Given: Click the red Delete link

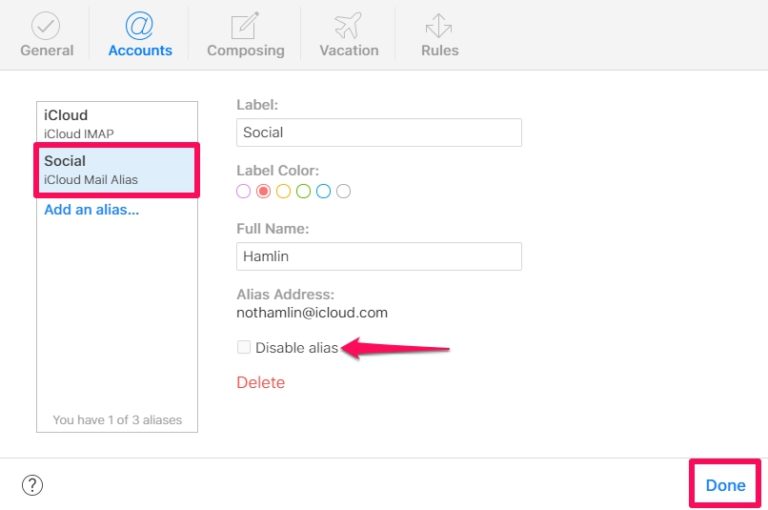Looking at the screenshot, I should (x=260, y=382).
